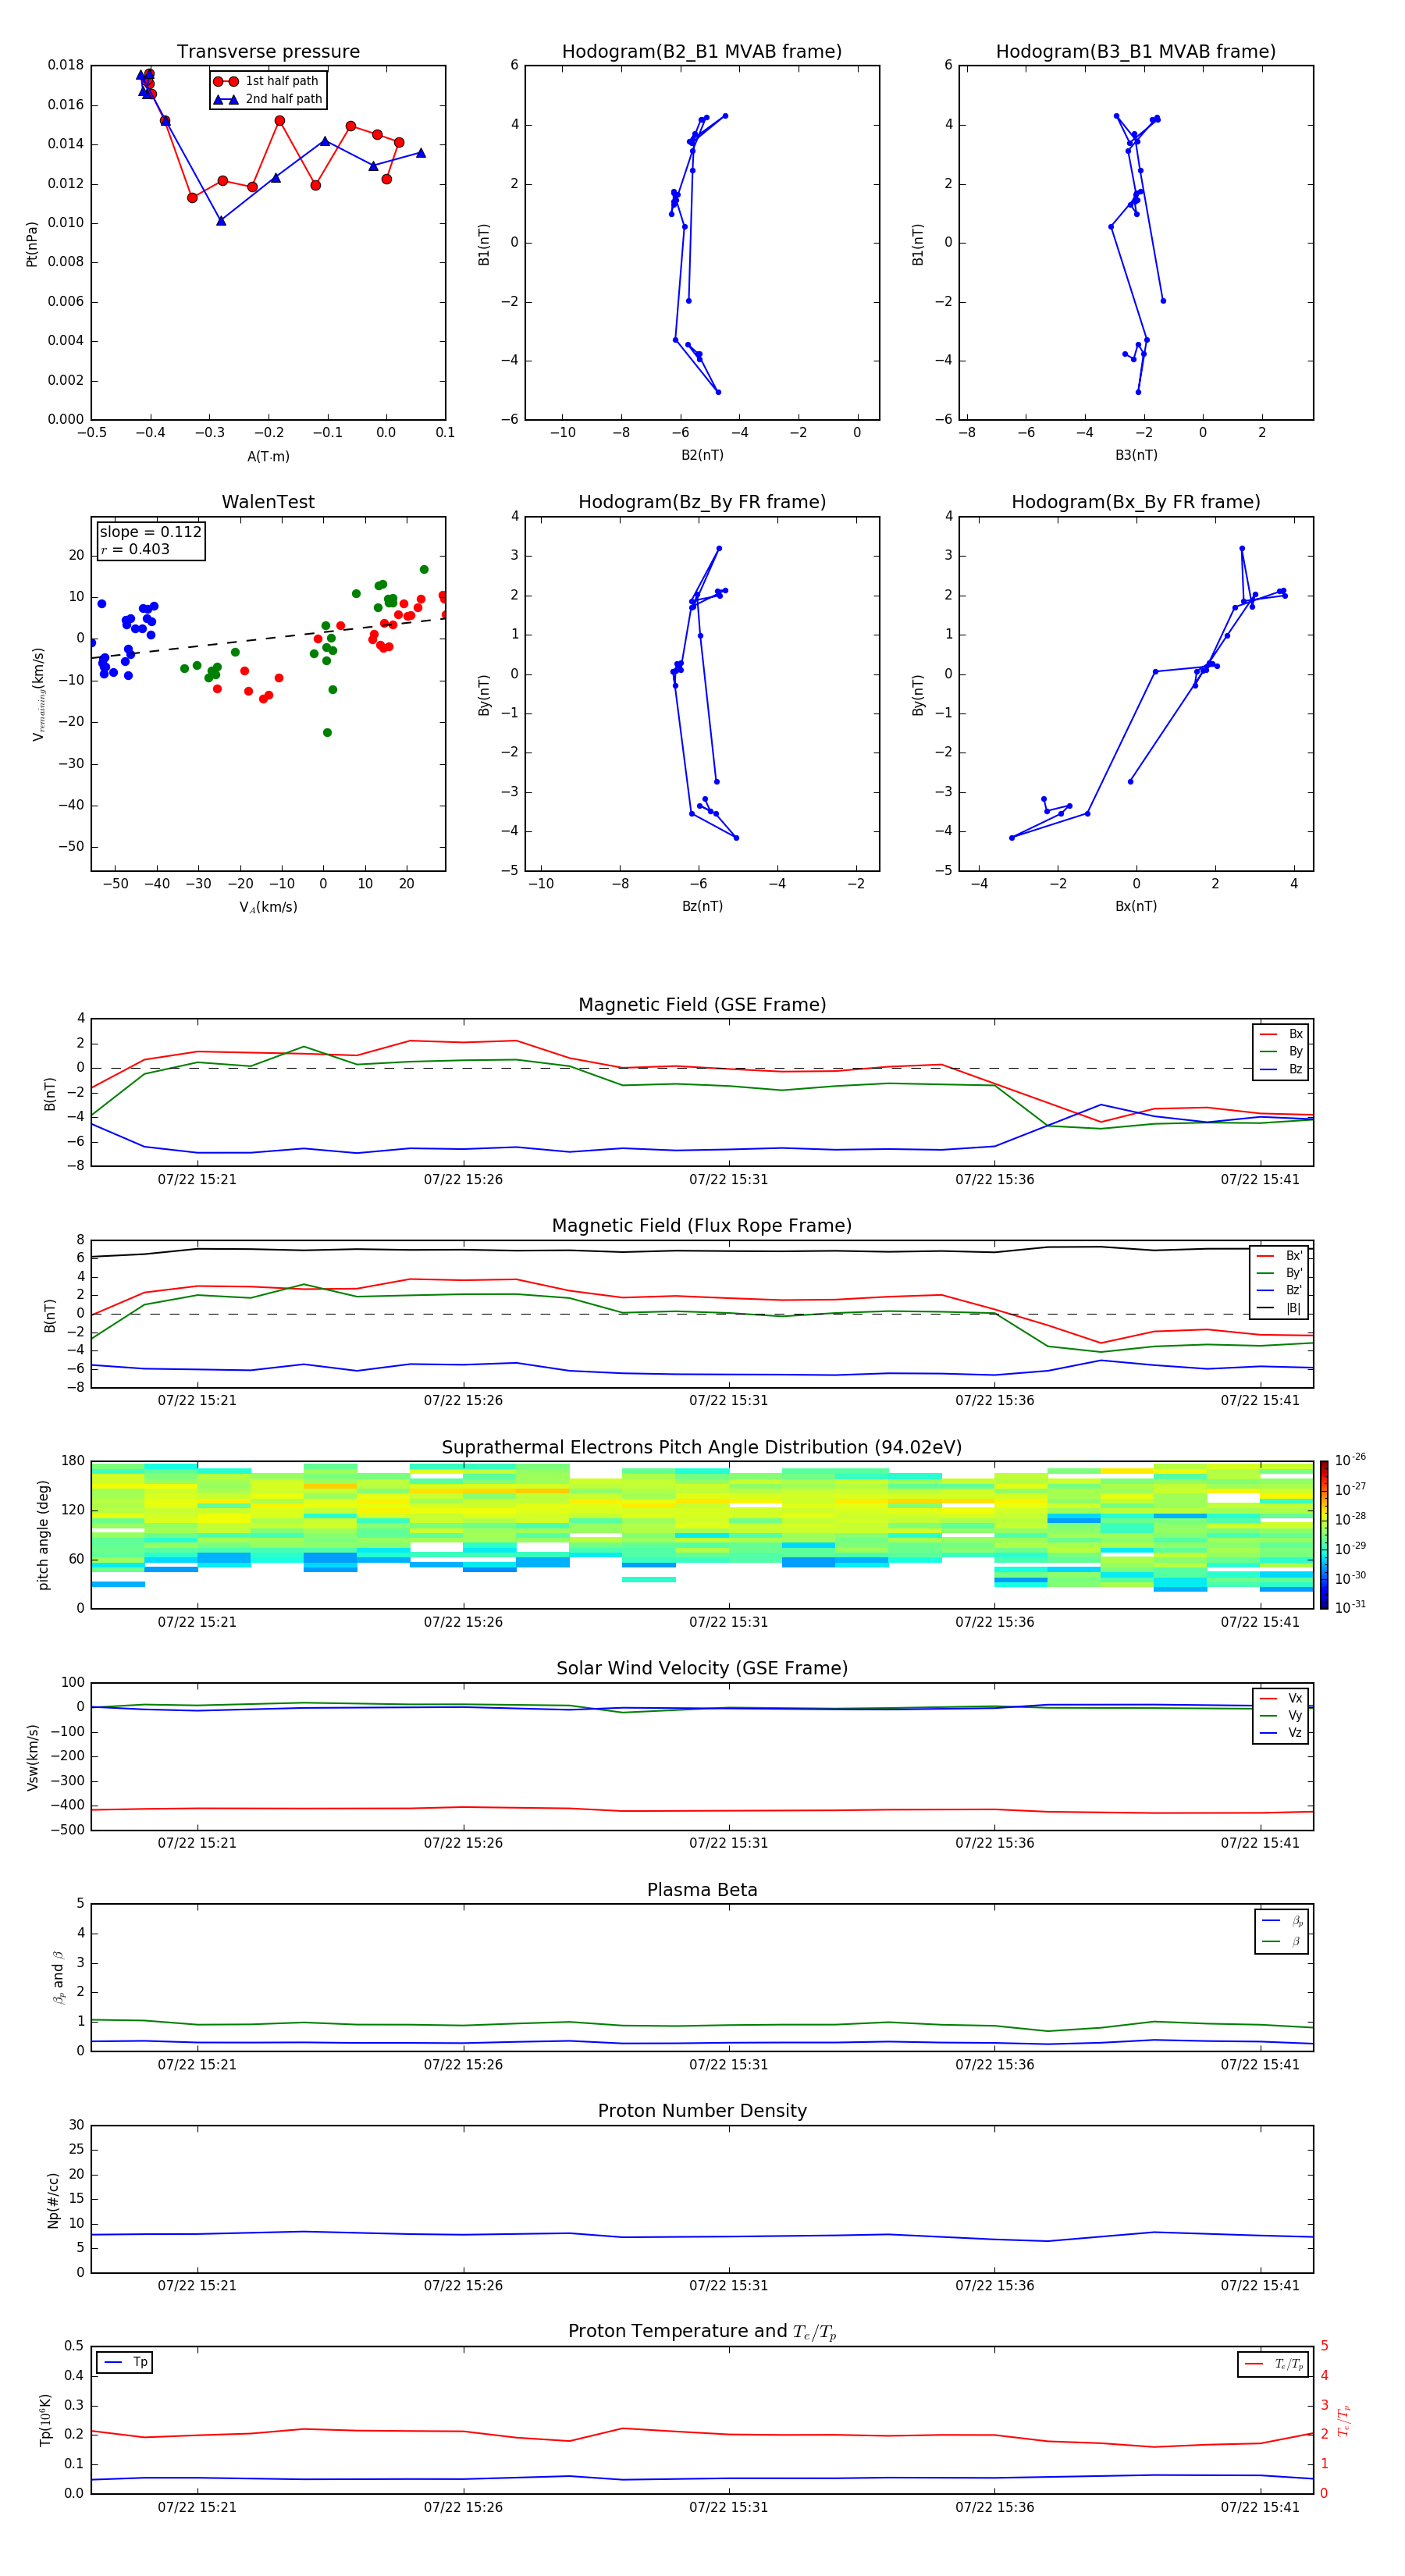Click the 'Hodogram(Bx_By FR frame)' title
Screen dimensions: 1405x2576
pos(1136,502)
